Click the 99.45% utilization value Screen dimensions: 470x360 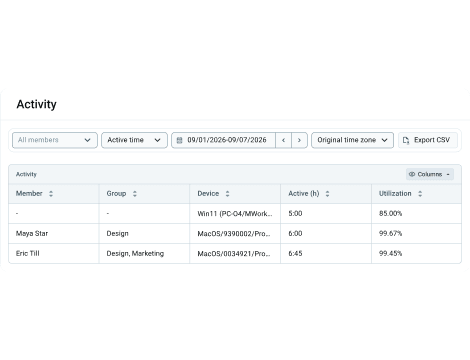click(x=390, y=253)
